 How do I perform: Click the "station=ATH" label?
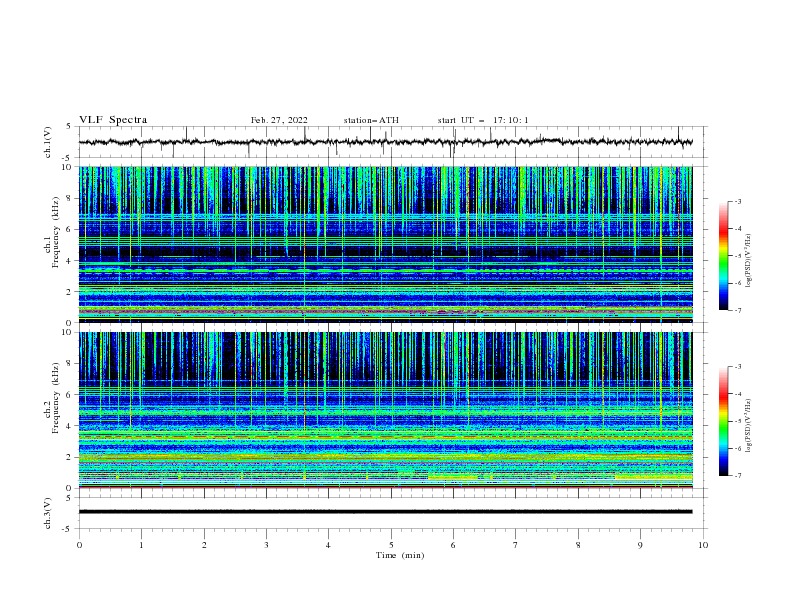coord(371,120)
